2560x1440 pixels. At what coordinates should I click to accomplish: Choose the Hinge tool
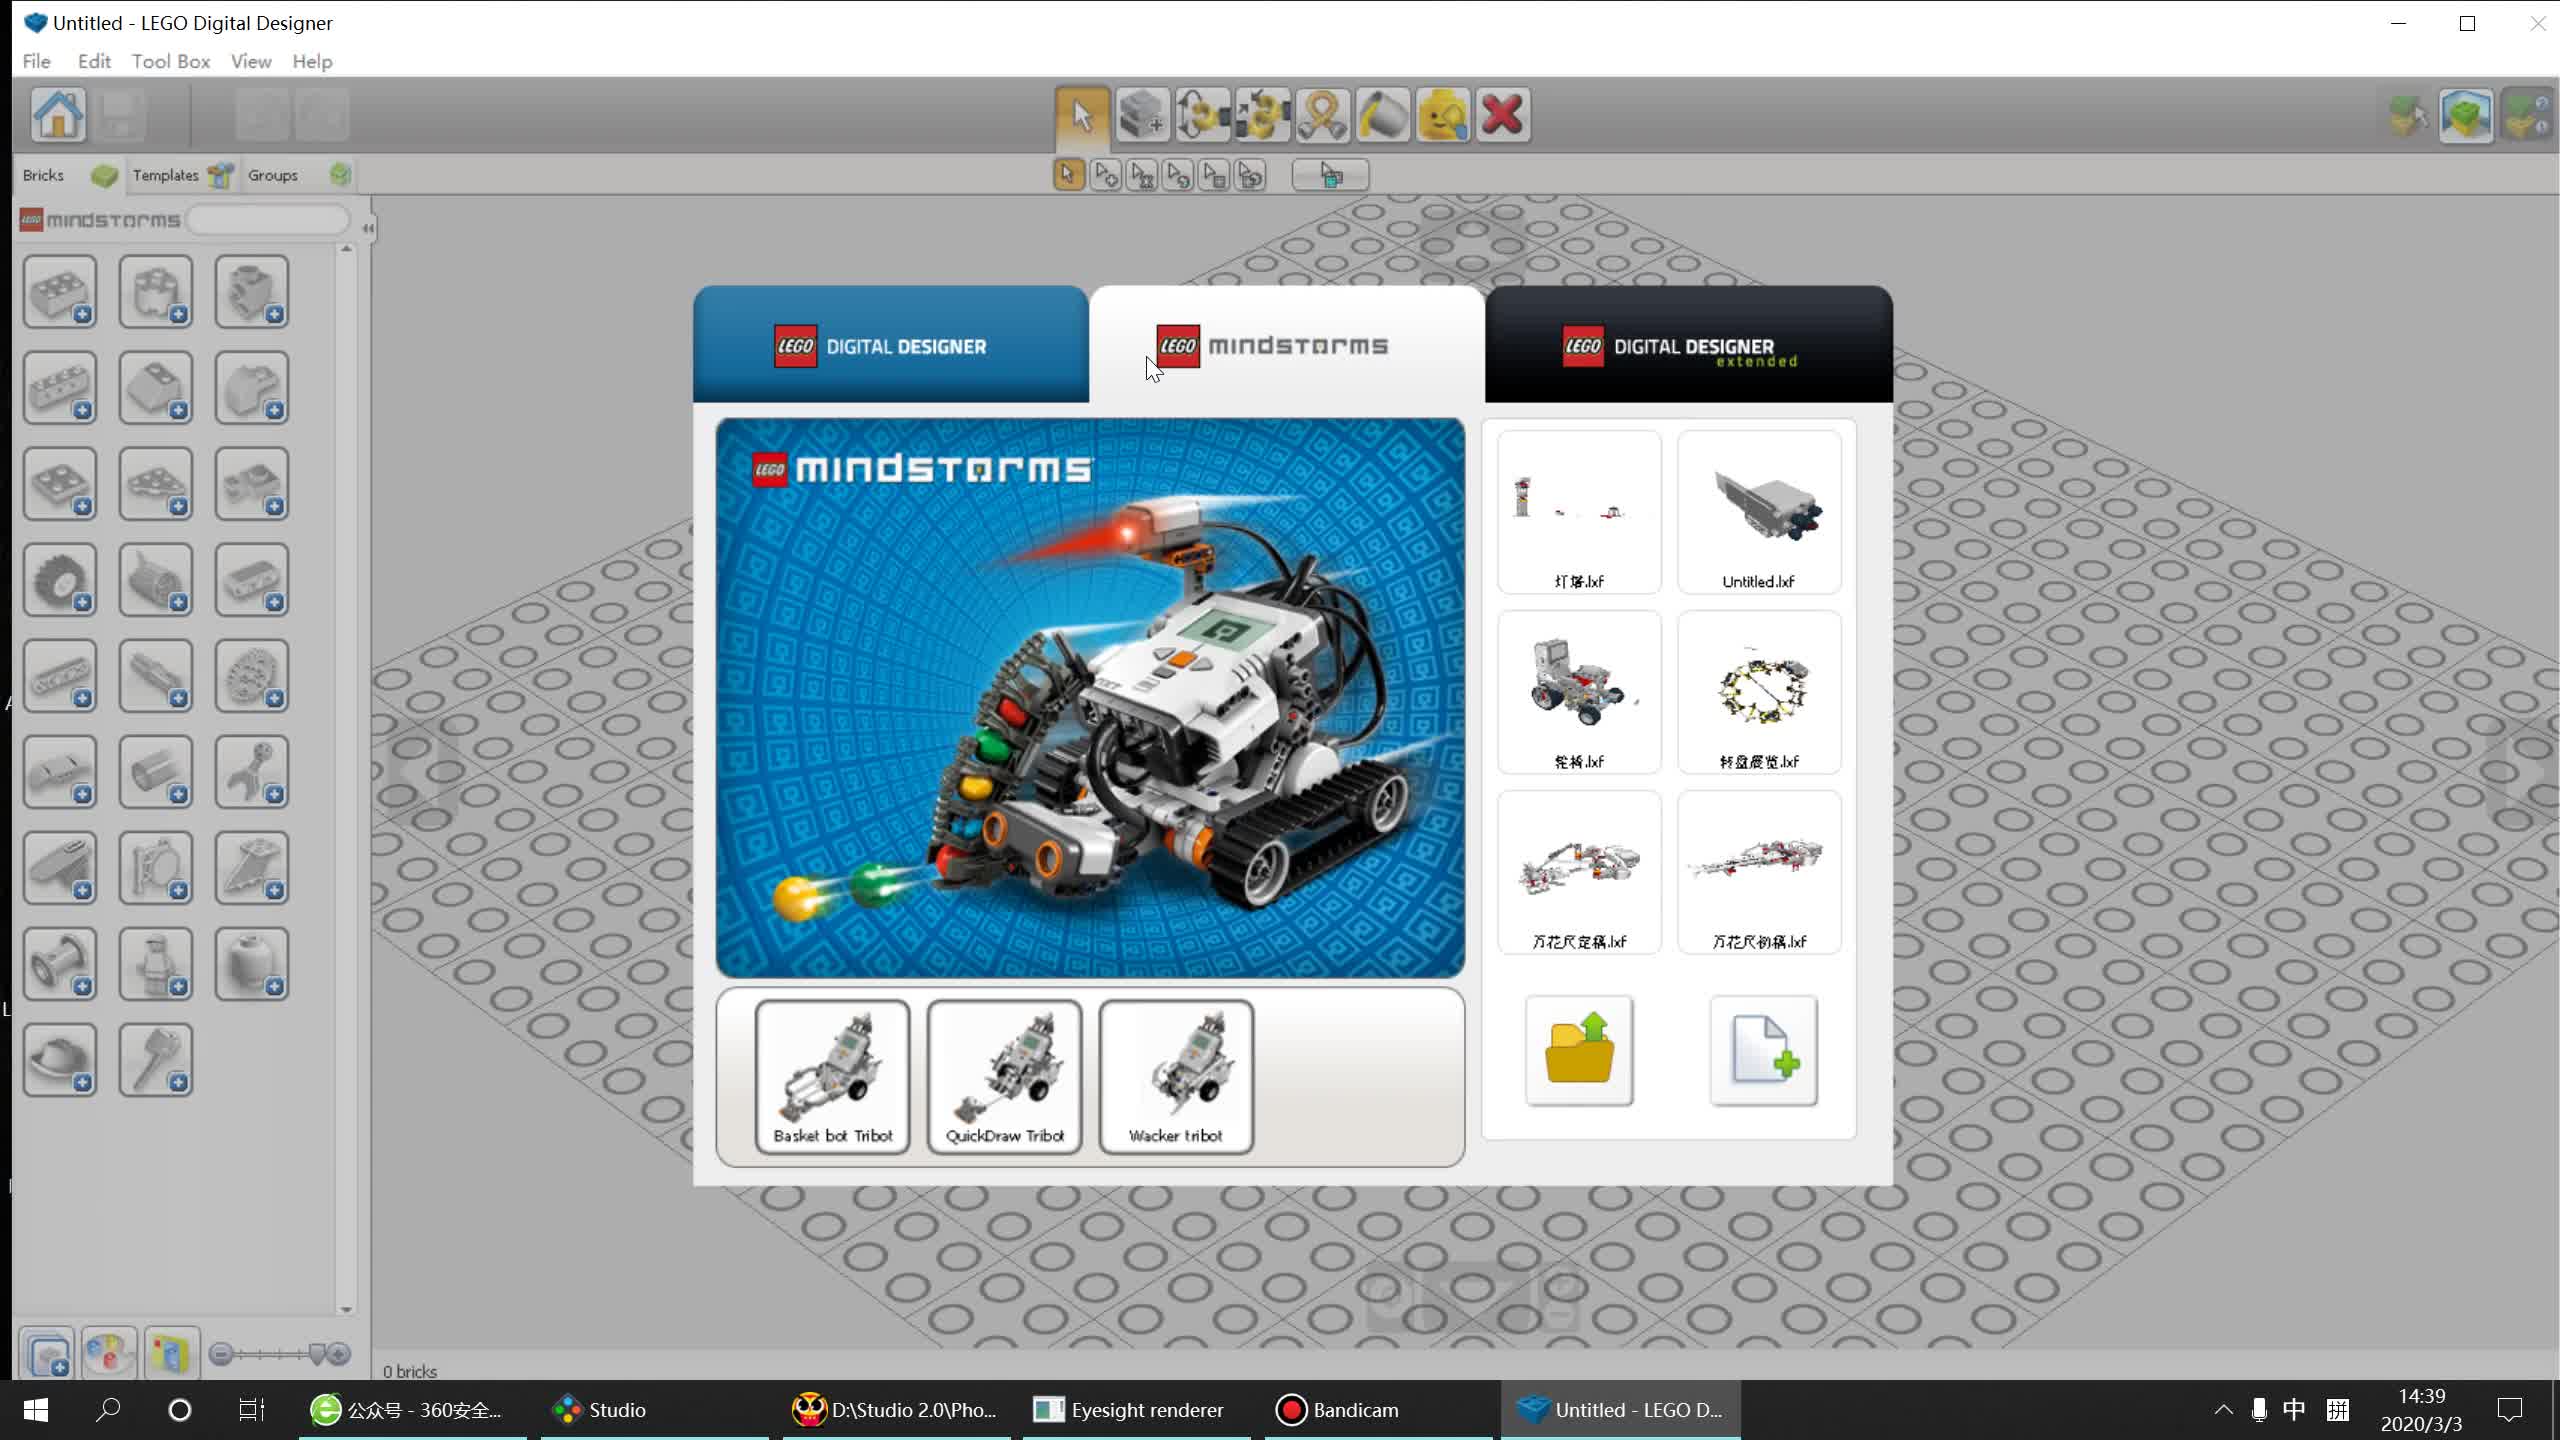pos(1202,115)
